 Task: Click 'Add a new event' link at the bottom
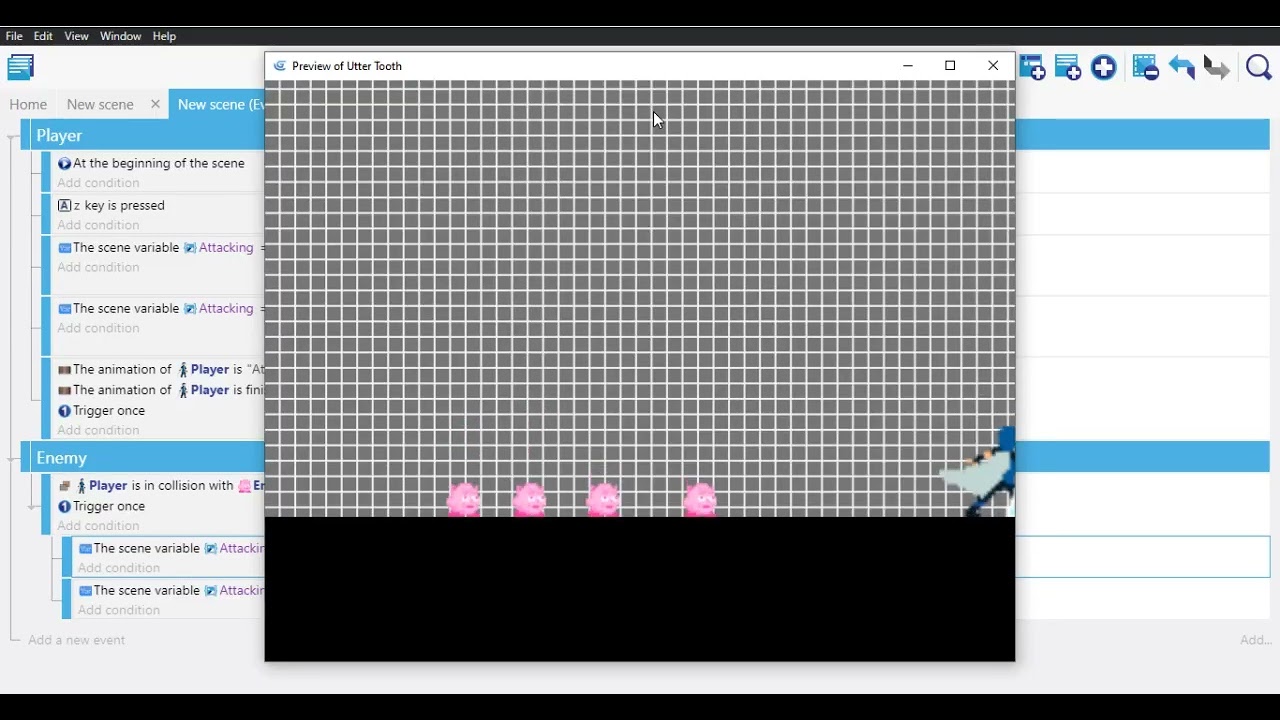click(77, 640)
